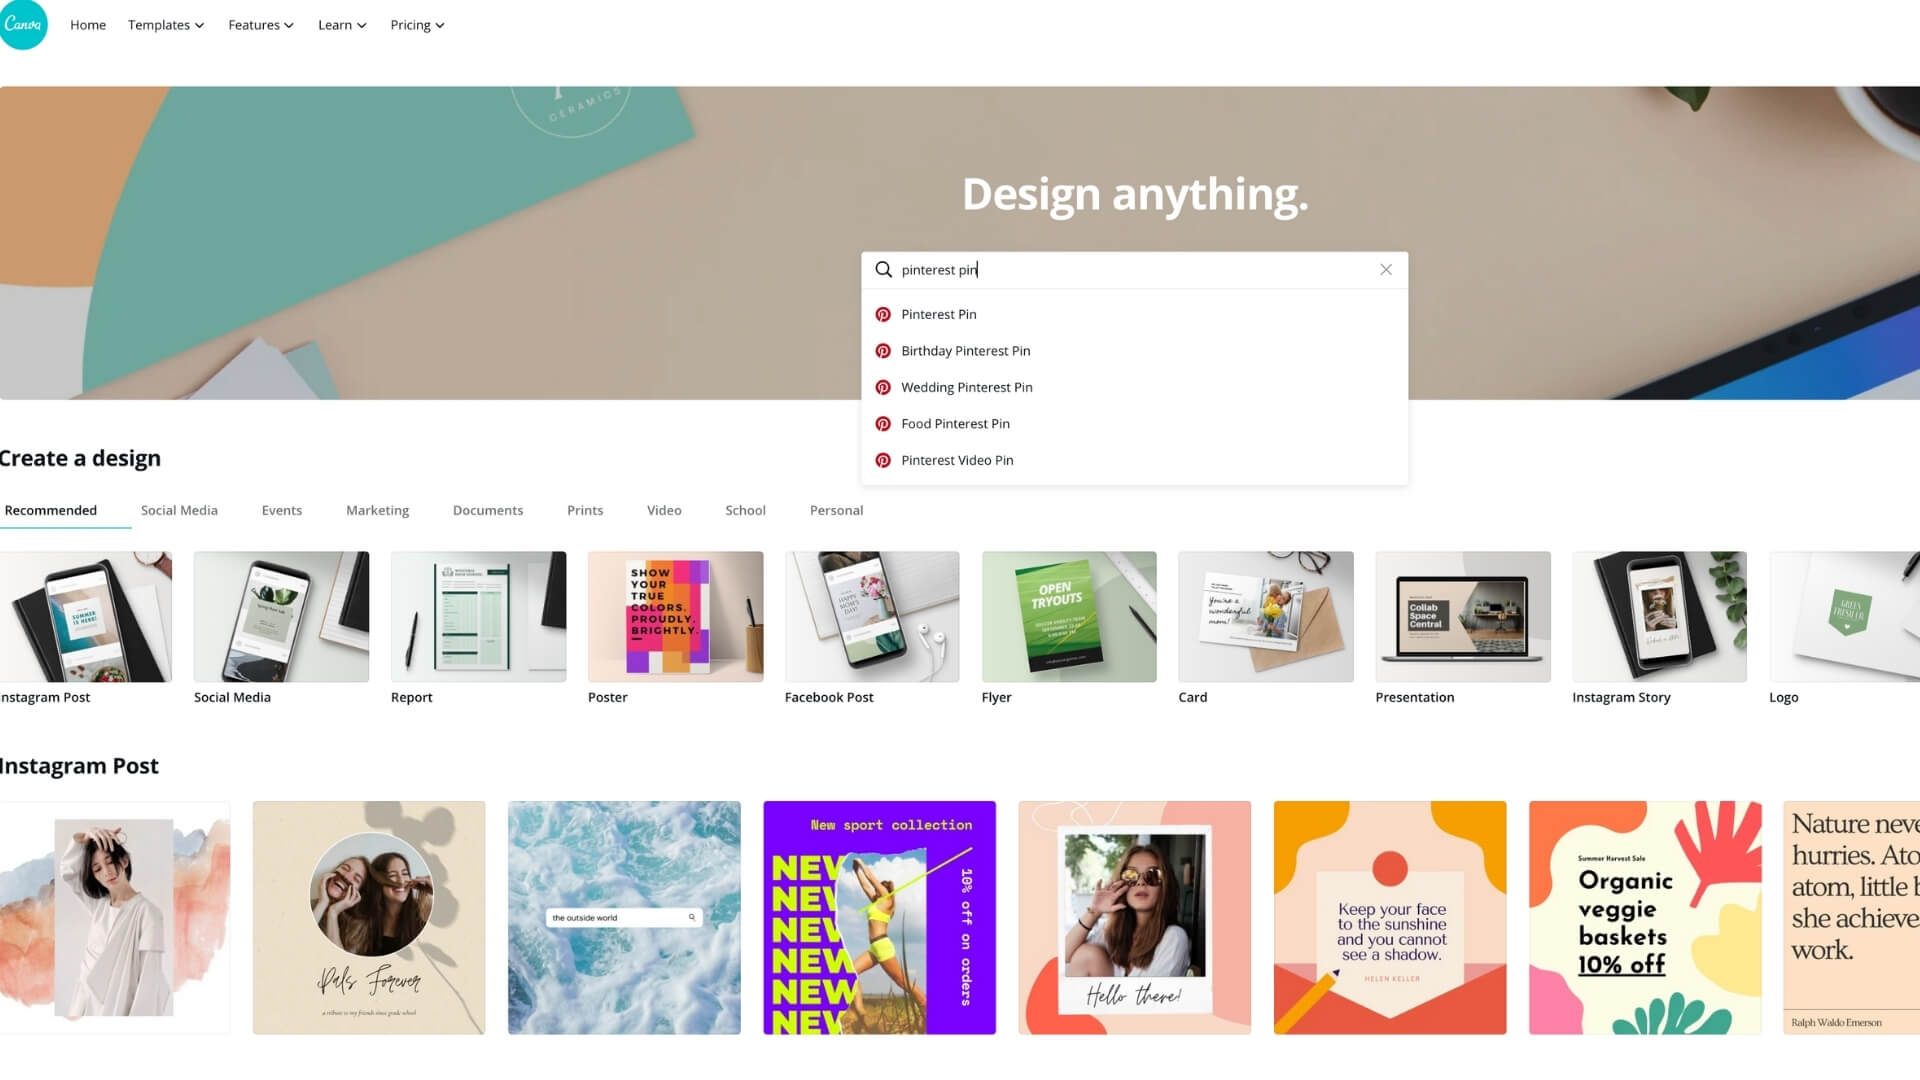Click the Design anything headline
The height and width of the screenshot is (1080, 1920).
click(1135, 194)
